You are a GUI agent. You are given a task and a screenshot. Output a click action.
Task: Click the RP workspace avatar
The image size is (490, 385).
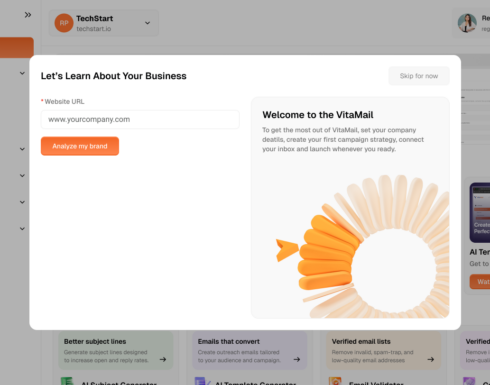[x=64, y=23]
